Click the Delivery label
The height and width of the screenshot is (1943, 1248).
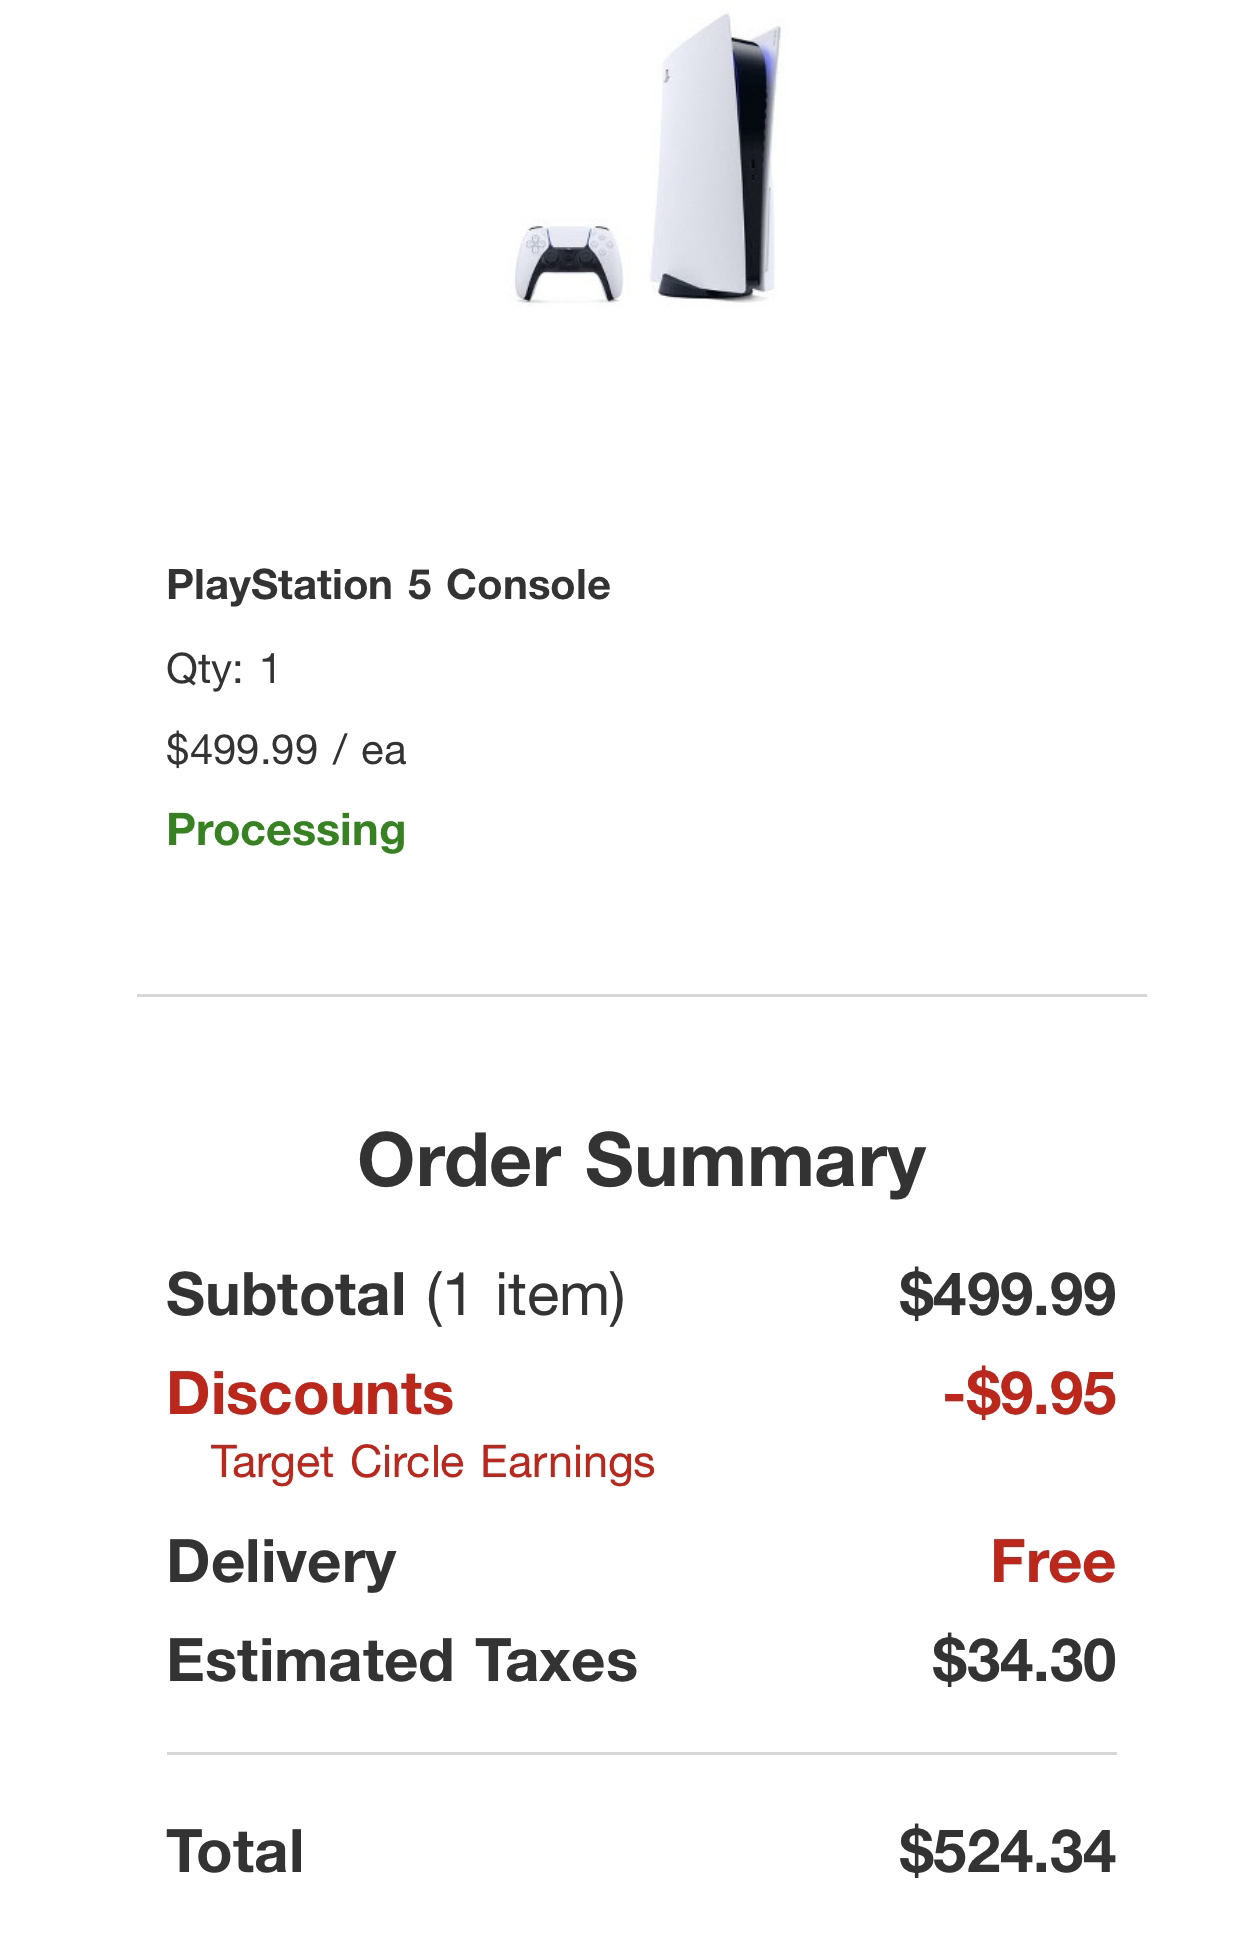click(x=281, y=1561)
